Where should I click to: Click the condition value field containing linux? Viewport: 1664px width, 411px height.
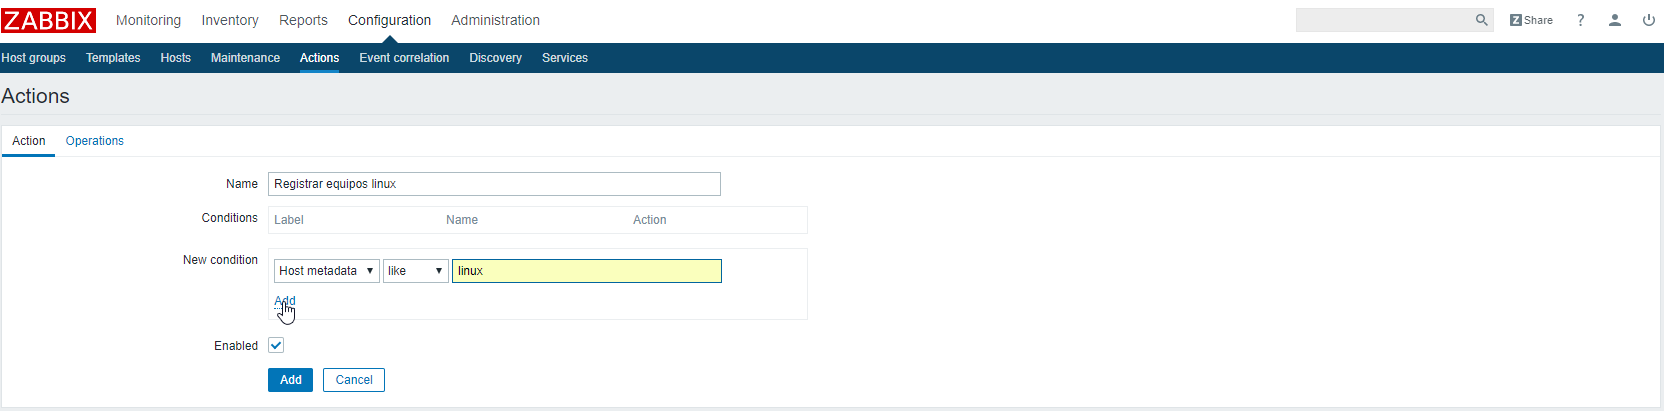[587, 271]
